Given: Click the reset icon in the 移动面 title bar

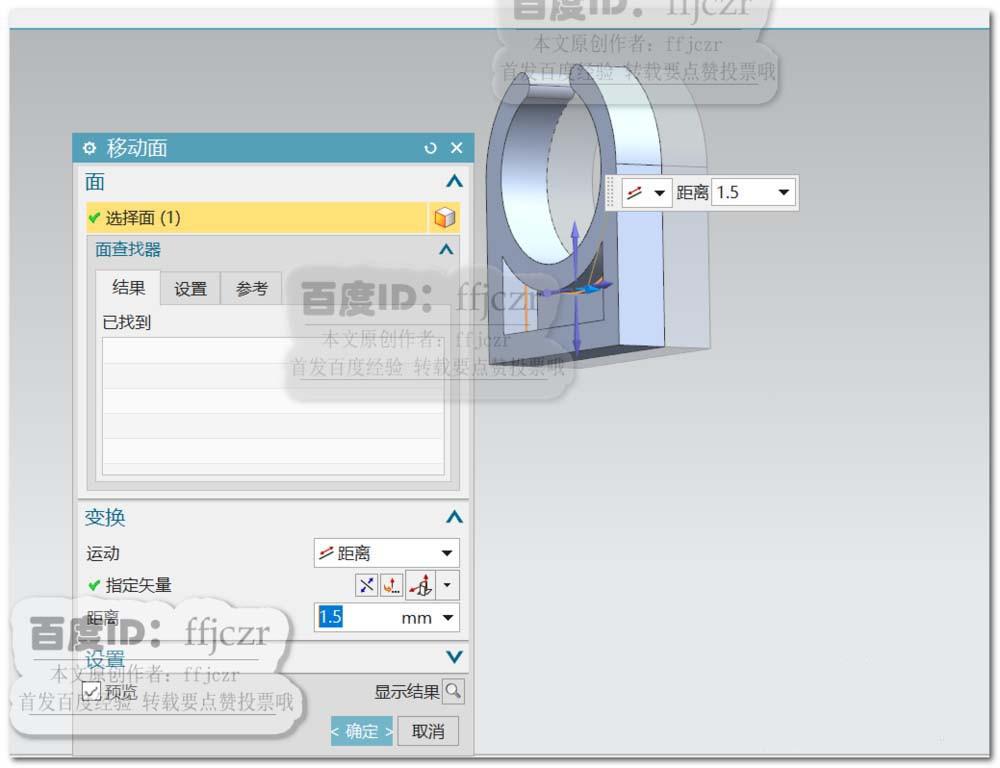Looking at the screenshot, I should (430, 147).
